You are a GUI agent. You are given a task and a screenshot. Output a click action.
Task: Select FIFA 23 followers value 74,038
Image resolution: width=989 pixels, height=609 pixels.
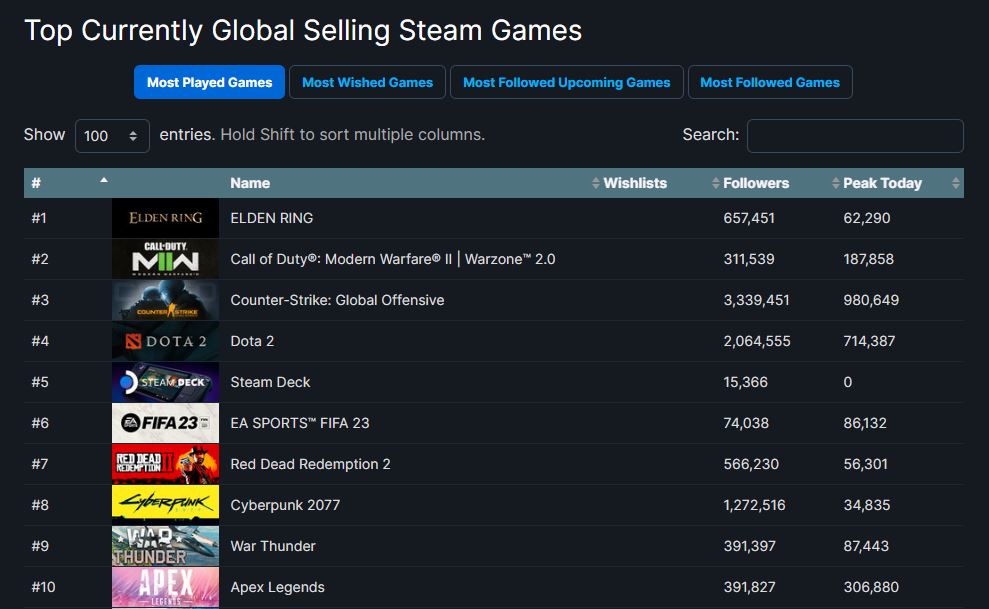[x=746, y=423]
